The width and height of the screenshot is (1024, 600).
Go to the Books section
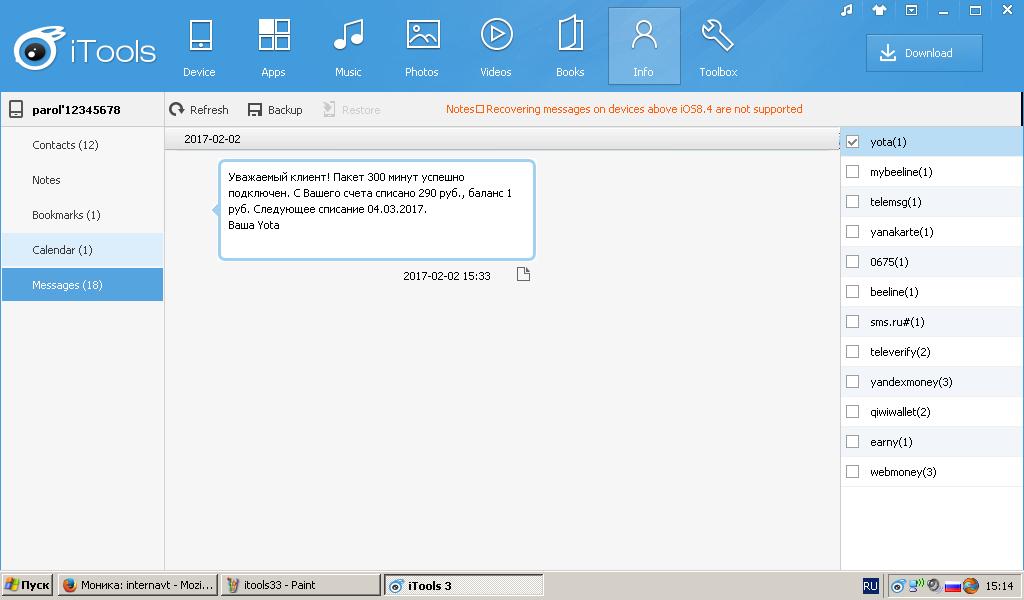(570, 46)
